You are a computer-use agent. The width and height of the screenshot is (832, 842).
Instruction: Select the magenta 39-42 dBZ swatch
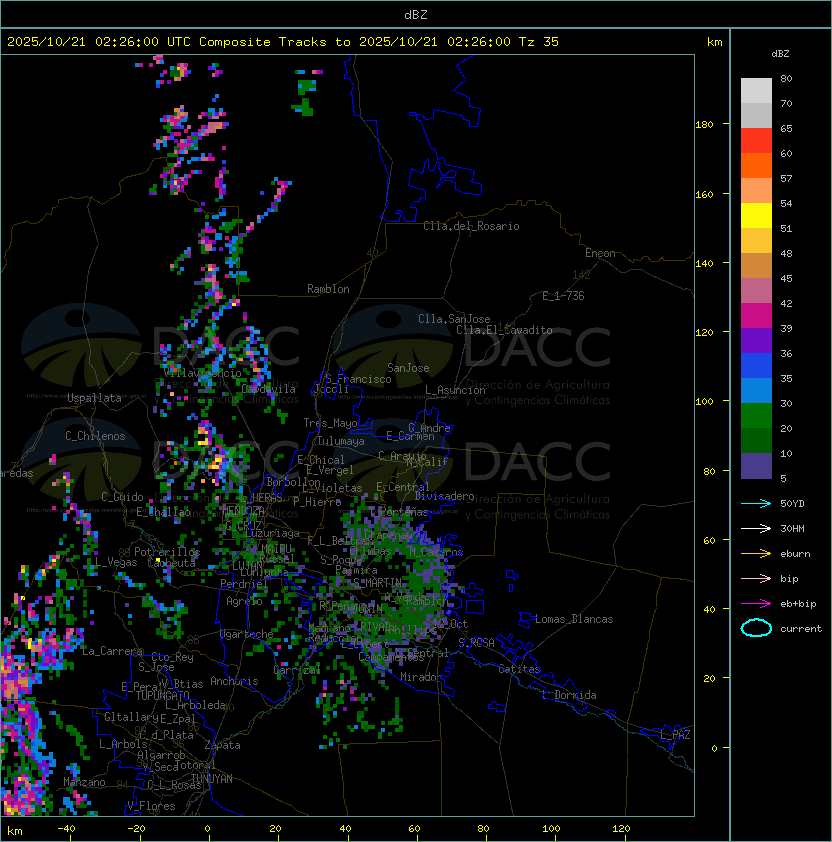(x=756, y=316)
